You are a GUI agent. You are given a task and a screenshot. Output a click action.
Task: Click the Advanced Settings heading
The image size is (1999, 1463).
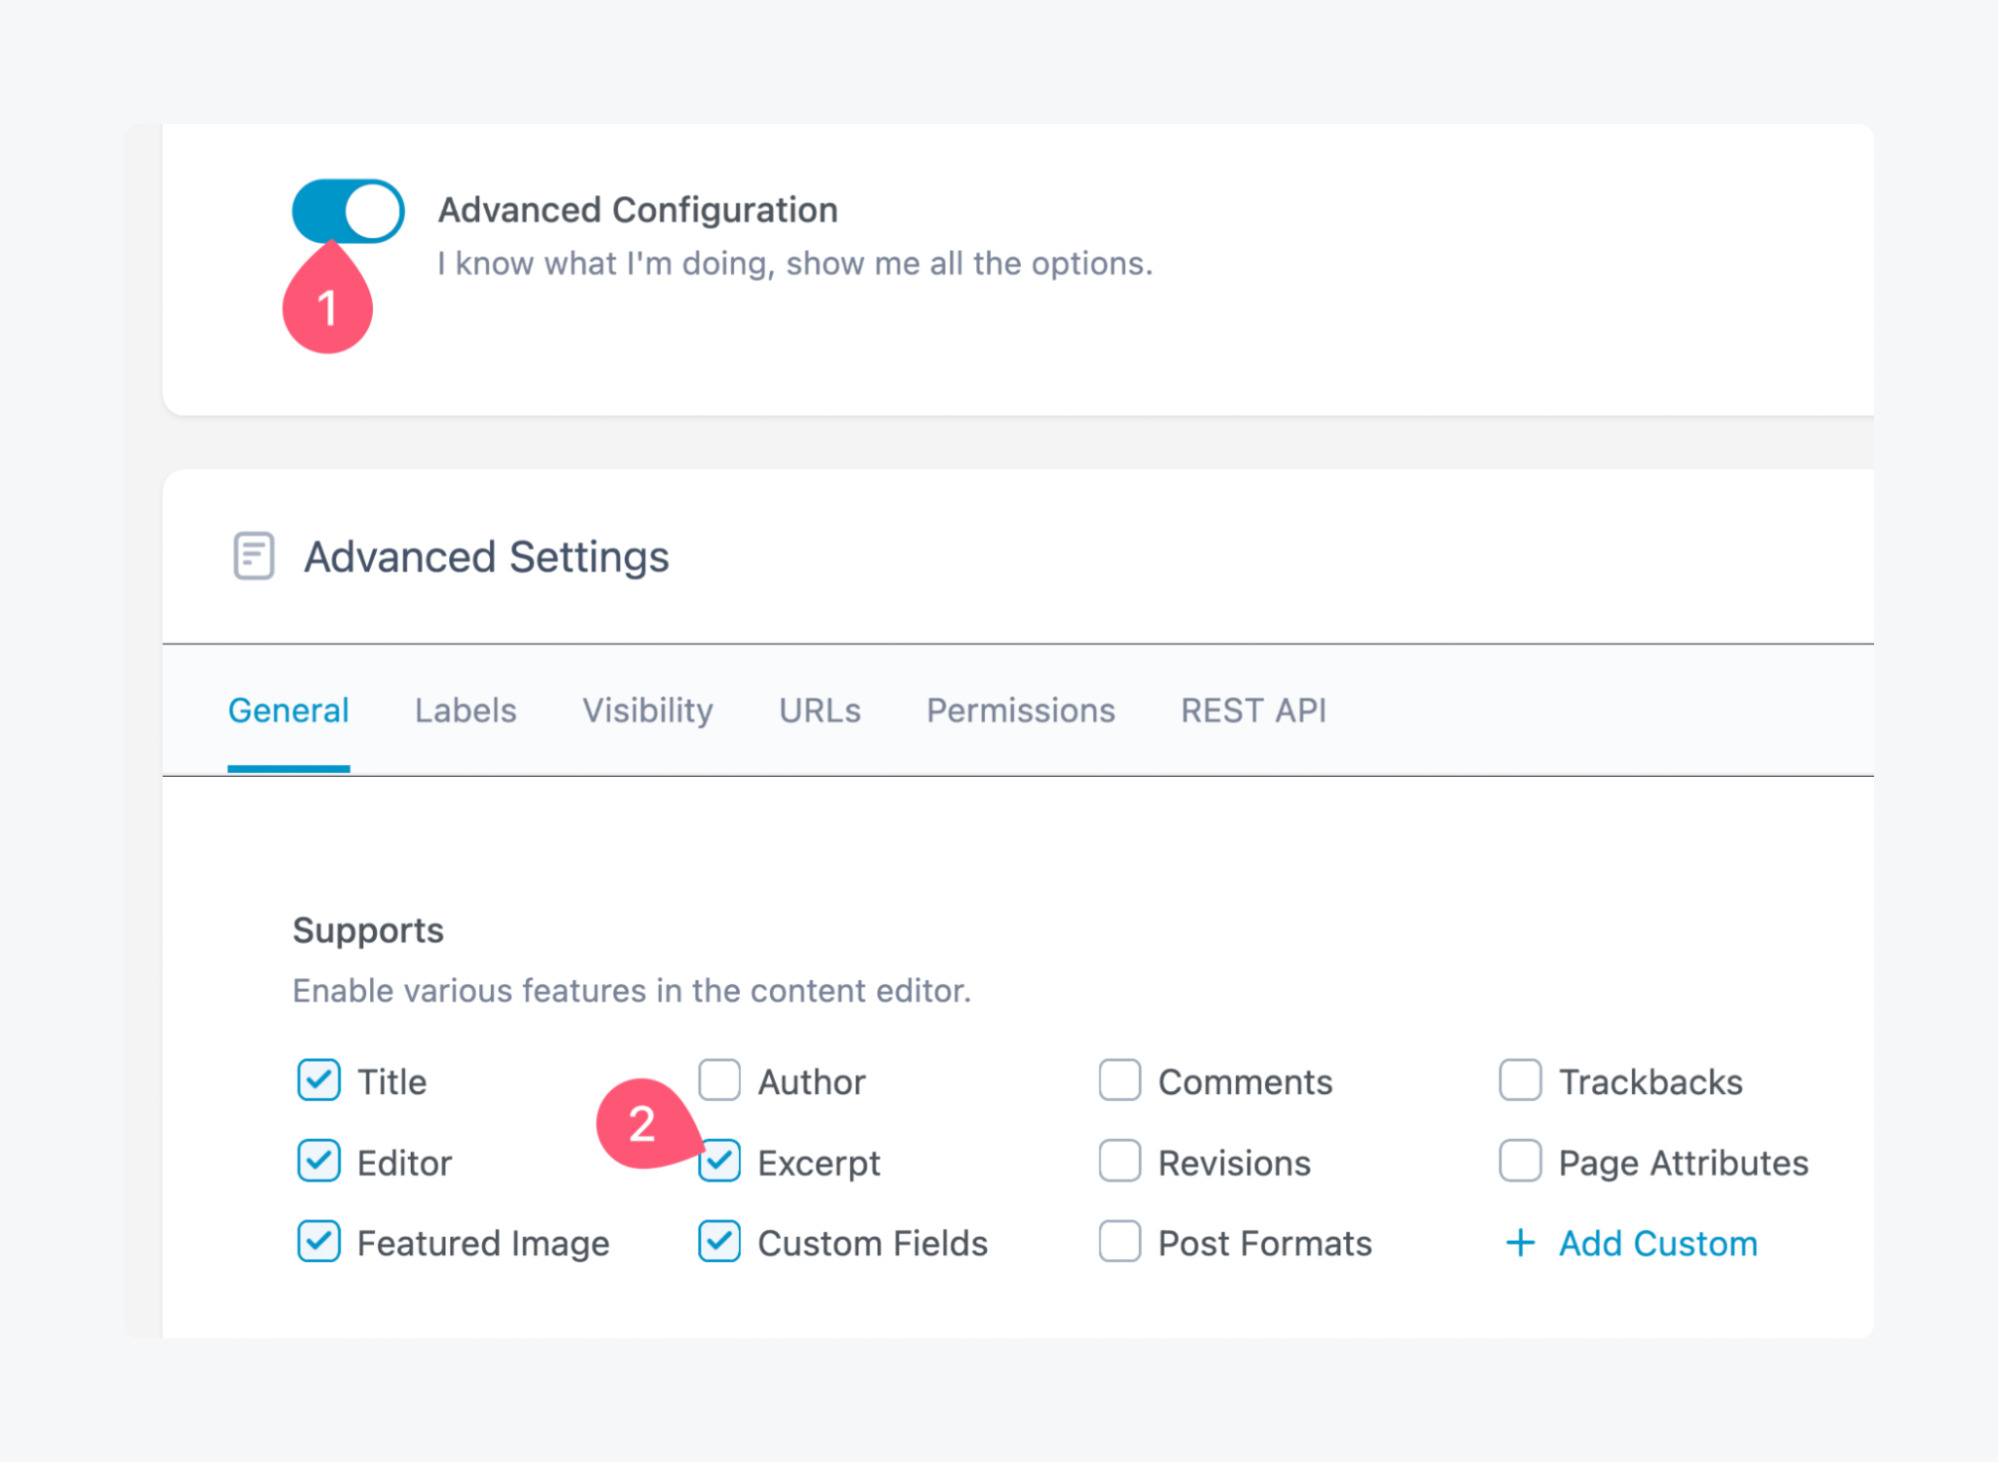487,557
